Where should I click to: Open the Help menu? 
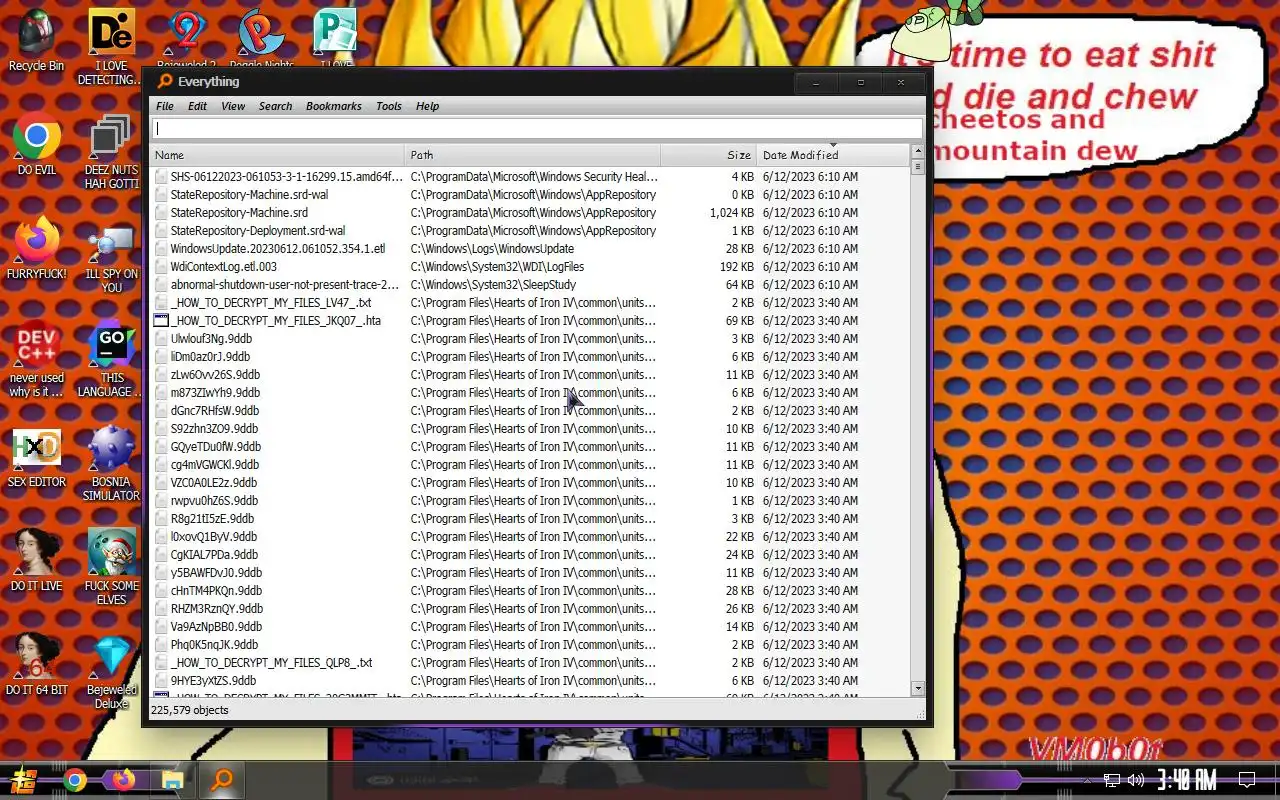pyautogui.click(x=428, y=106)
